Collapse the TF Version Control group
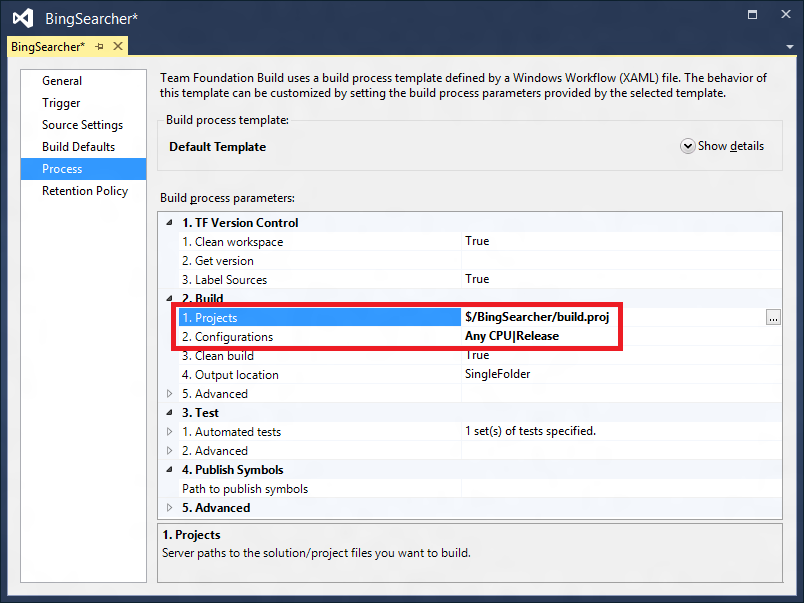 [169, 223]
